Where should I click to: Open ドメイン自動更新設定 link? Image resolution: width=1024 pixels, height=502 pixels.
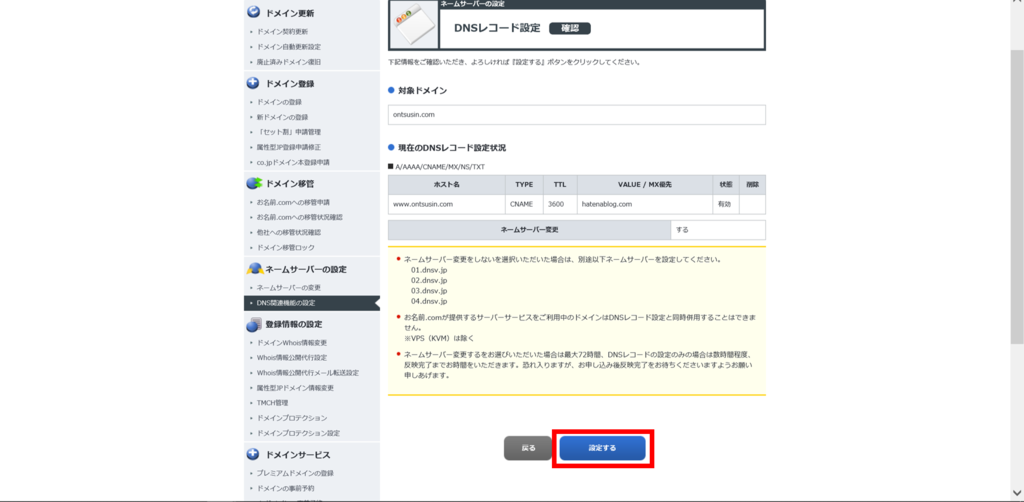(x=289, y=46)
